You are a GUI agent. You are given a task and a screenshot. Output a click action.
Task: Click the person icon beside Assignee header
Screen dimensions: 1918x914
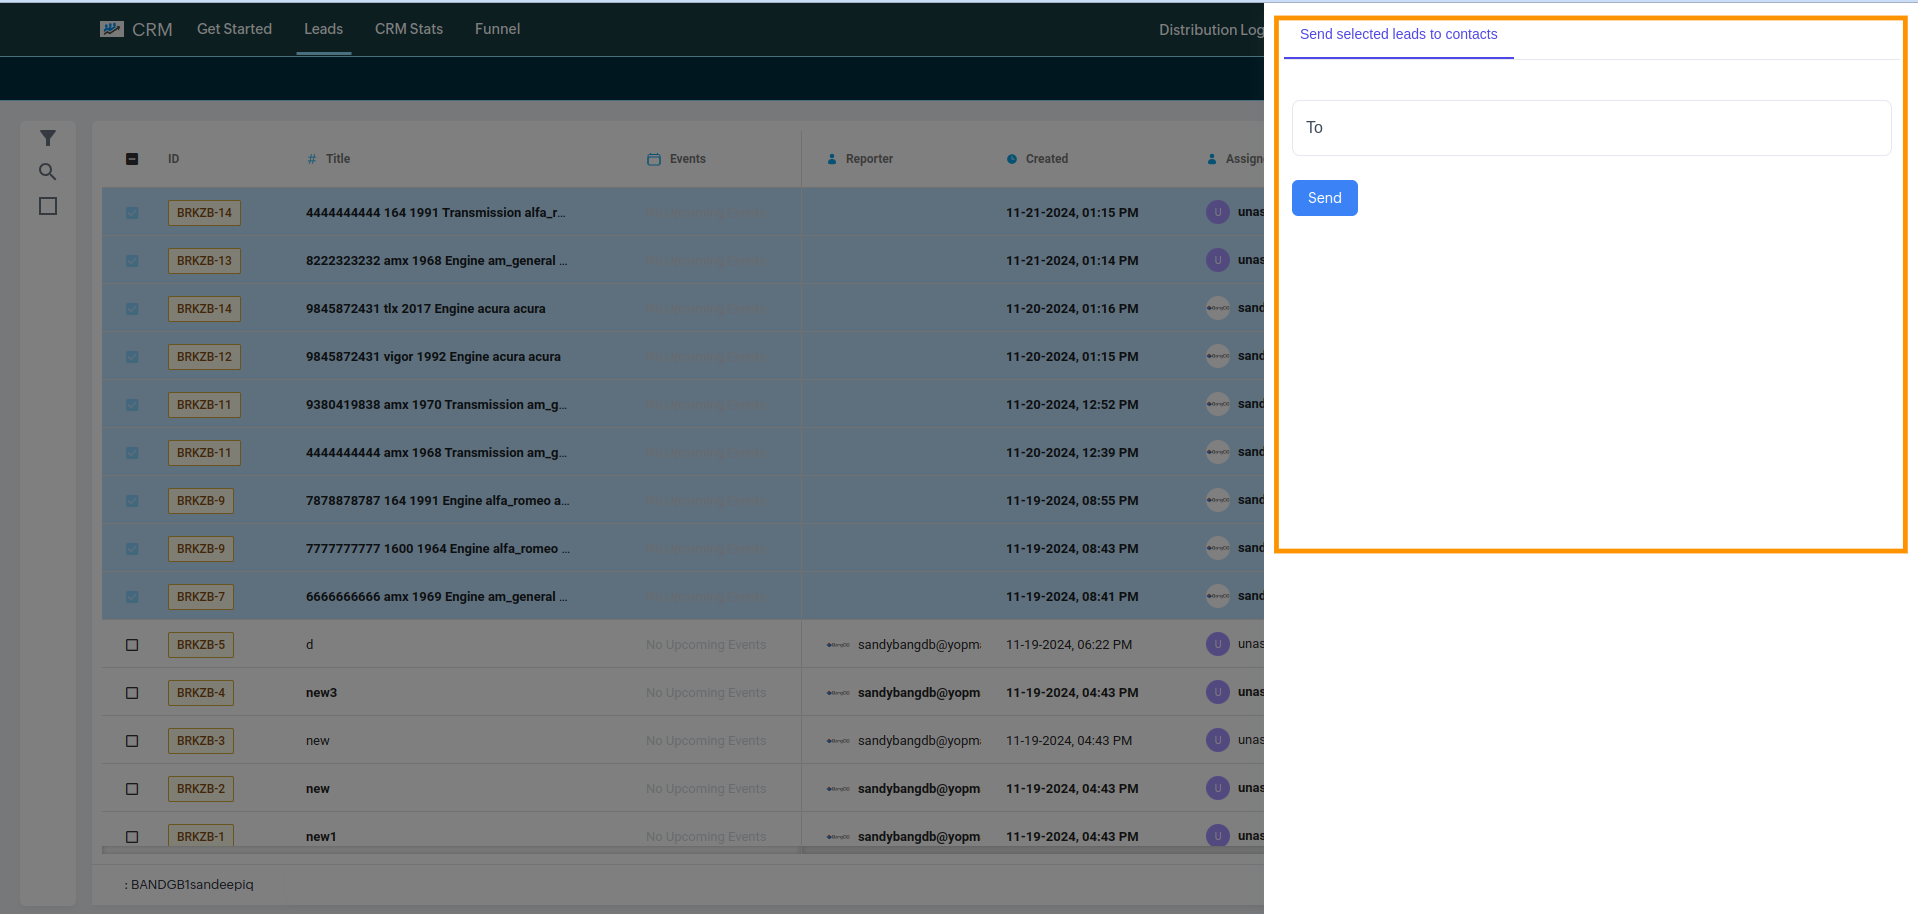point(1212,159)
